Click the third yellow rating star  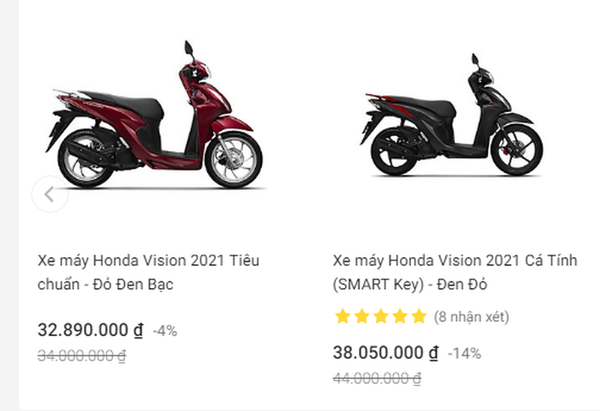tap(380, 317)
